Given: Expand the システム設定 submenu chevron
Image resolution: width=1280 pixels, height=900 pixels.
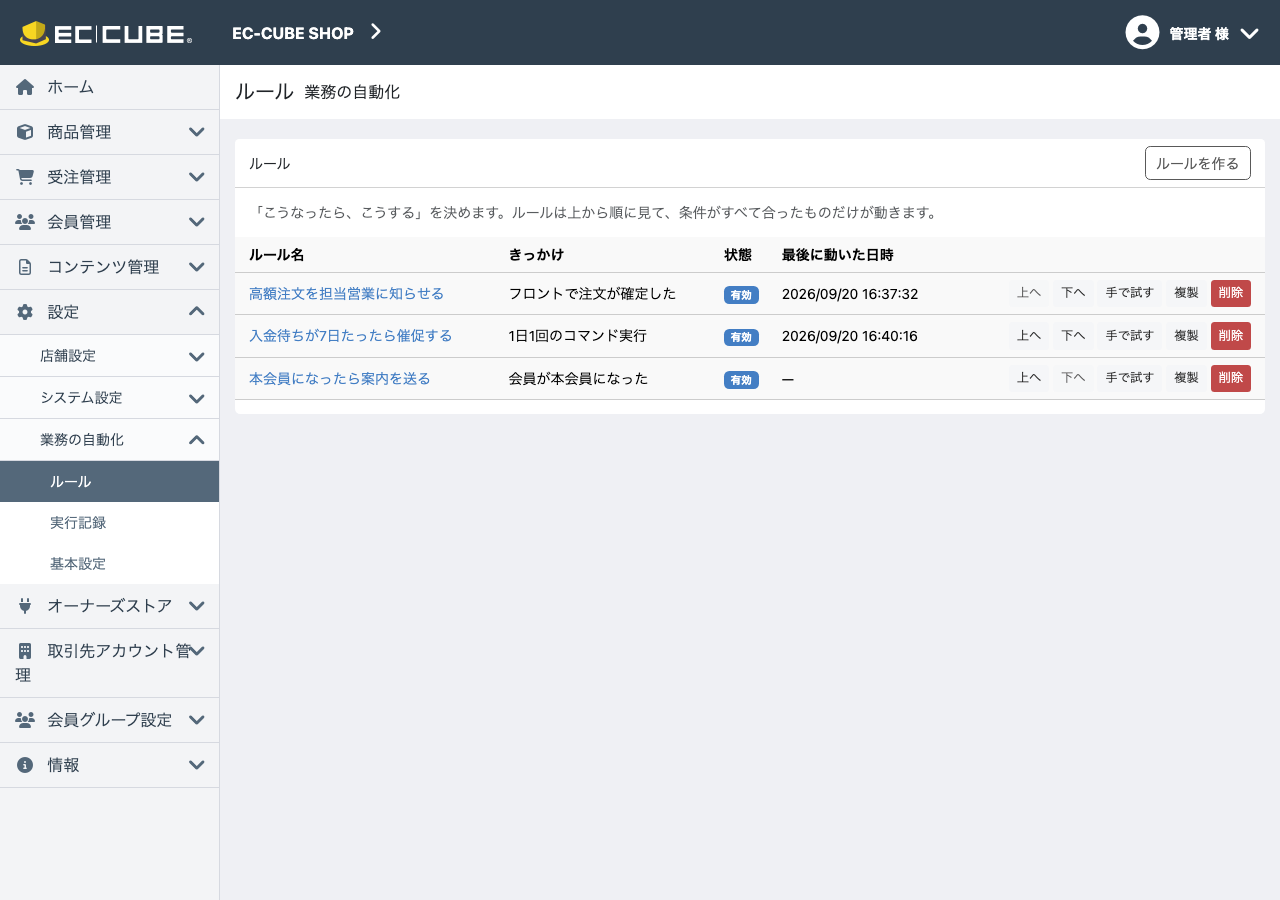Looking at the screenshot, I should [x=197, y=398].
